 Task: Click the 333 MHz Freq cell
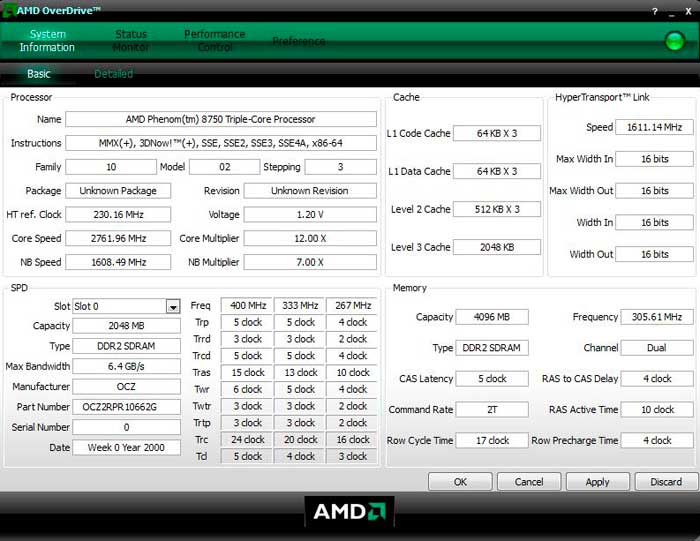tap(300, 305)
